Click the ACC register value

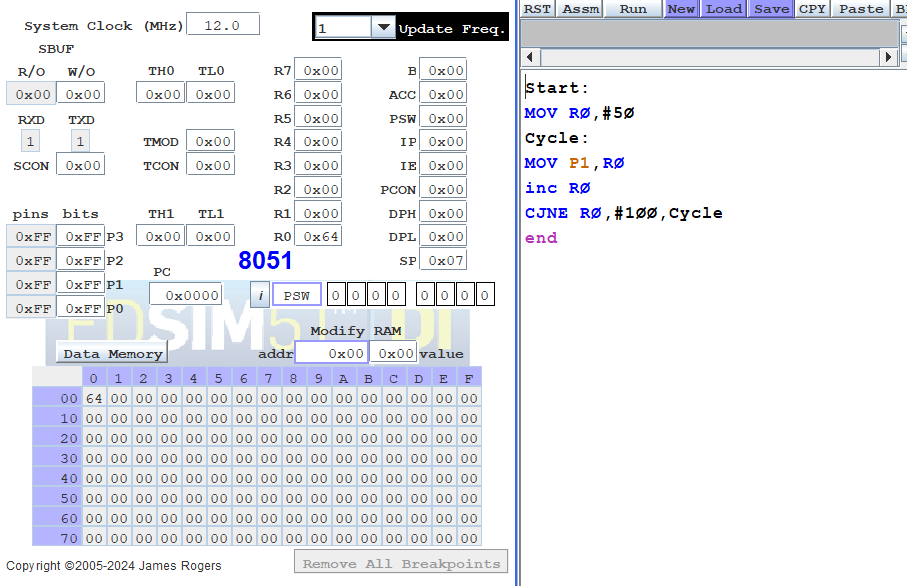(x=443, y=94)
